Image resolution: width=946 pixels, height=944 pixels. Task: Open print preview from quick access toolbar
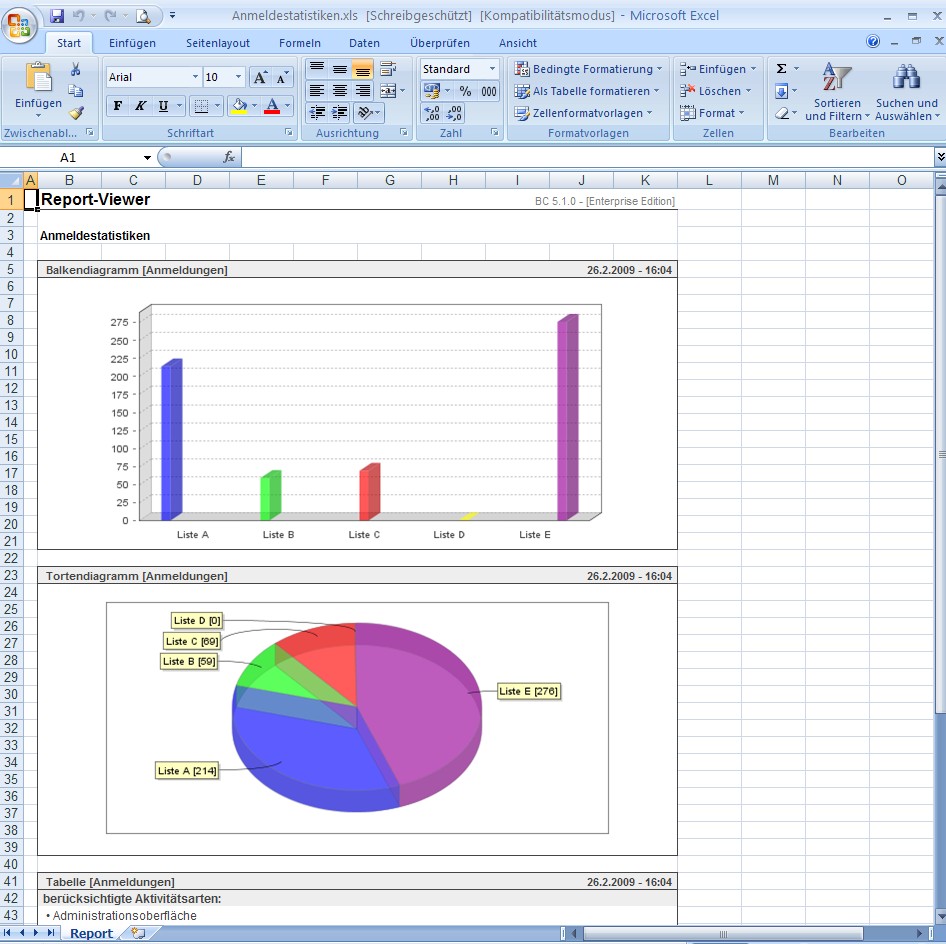[143, 16]
